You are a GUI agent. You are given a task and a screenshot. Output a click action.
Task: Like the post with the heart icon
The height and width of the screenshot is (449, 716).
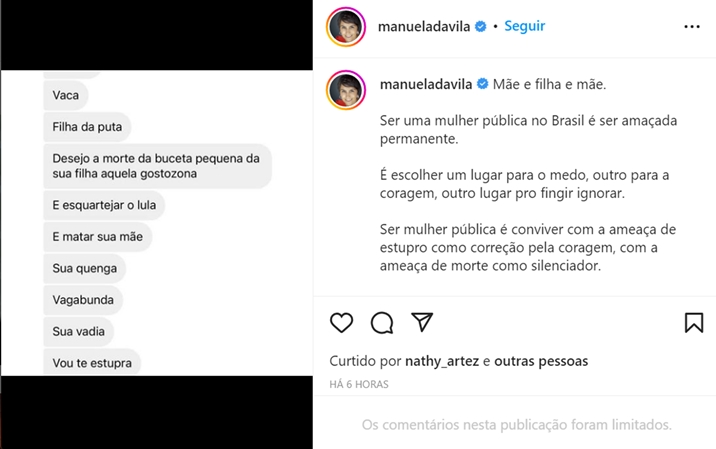[x=342, y=322]
